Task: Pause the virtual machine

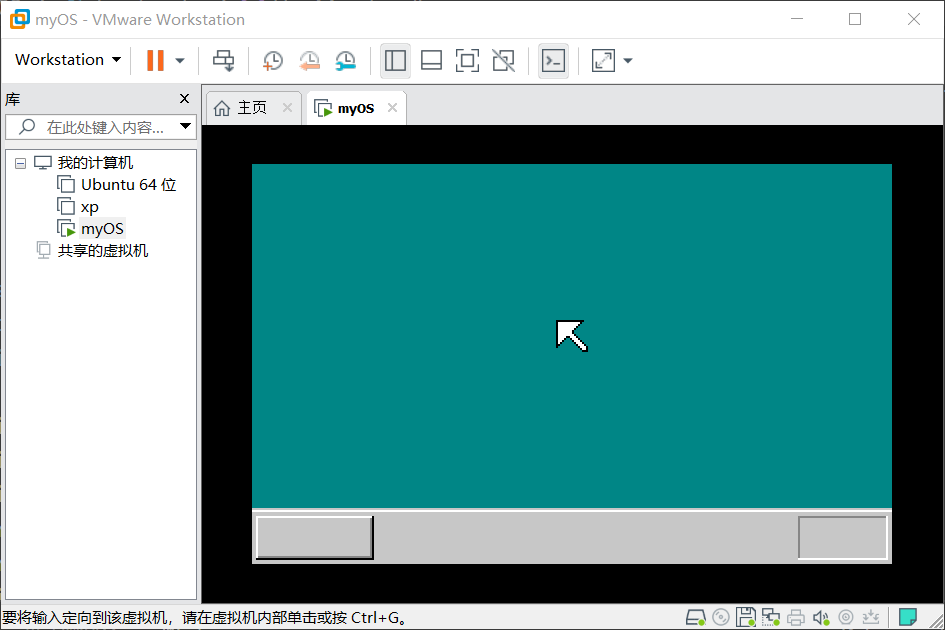Action: pos(155,60)
